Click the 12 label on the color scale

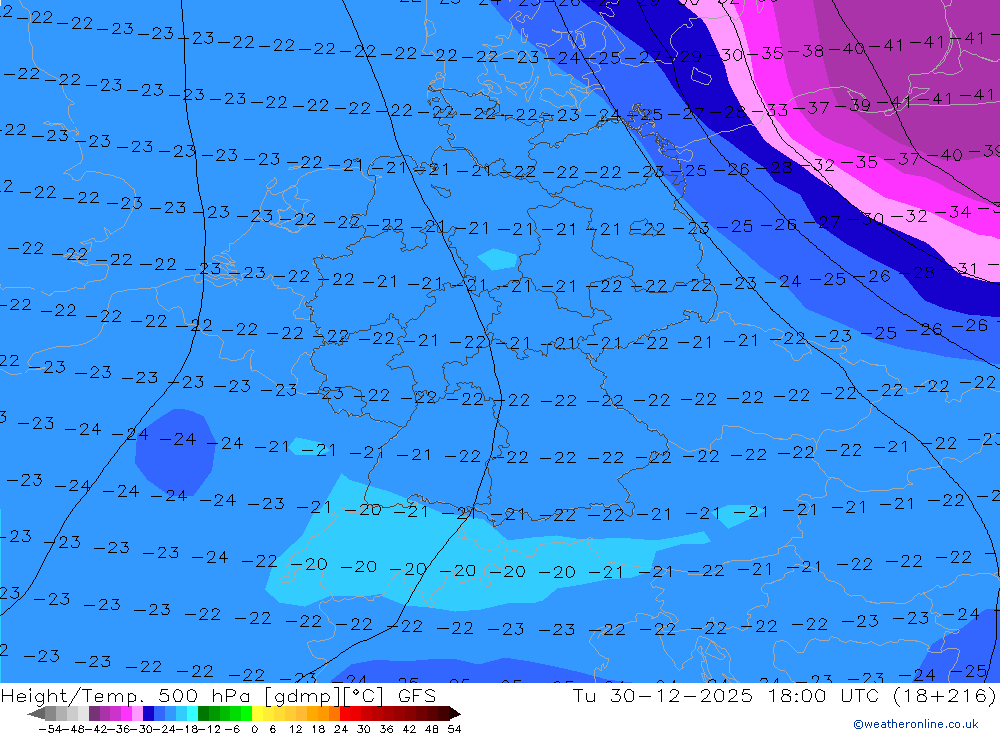pos(296,729)
